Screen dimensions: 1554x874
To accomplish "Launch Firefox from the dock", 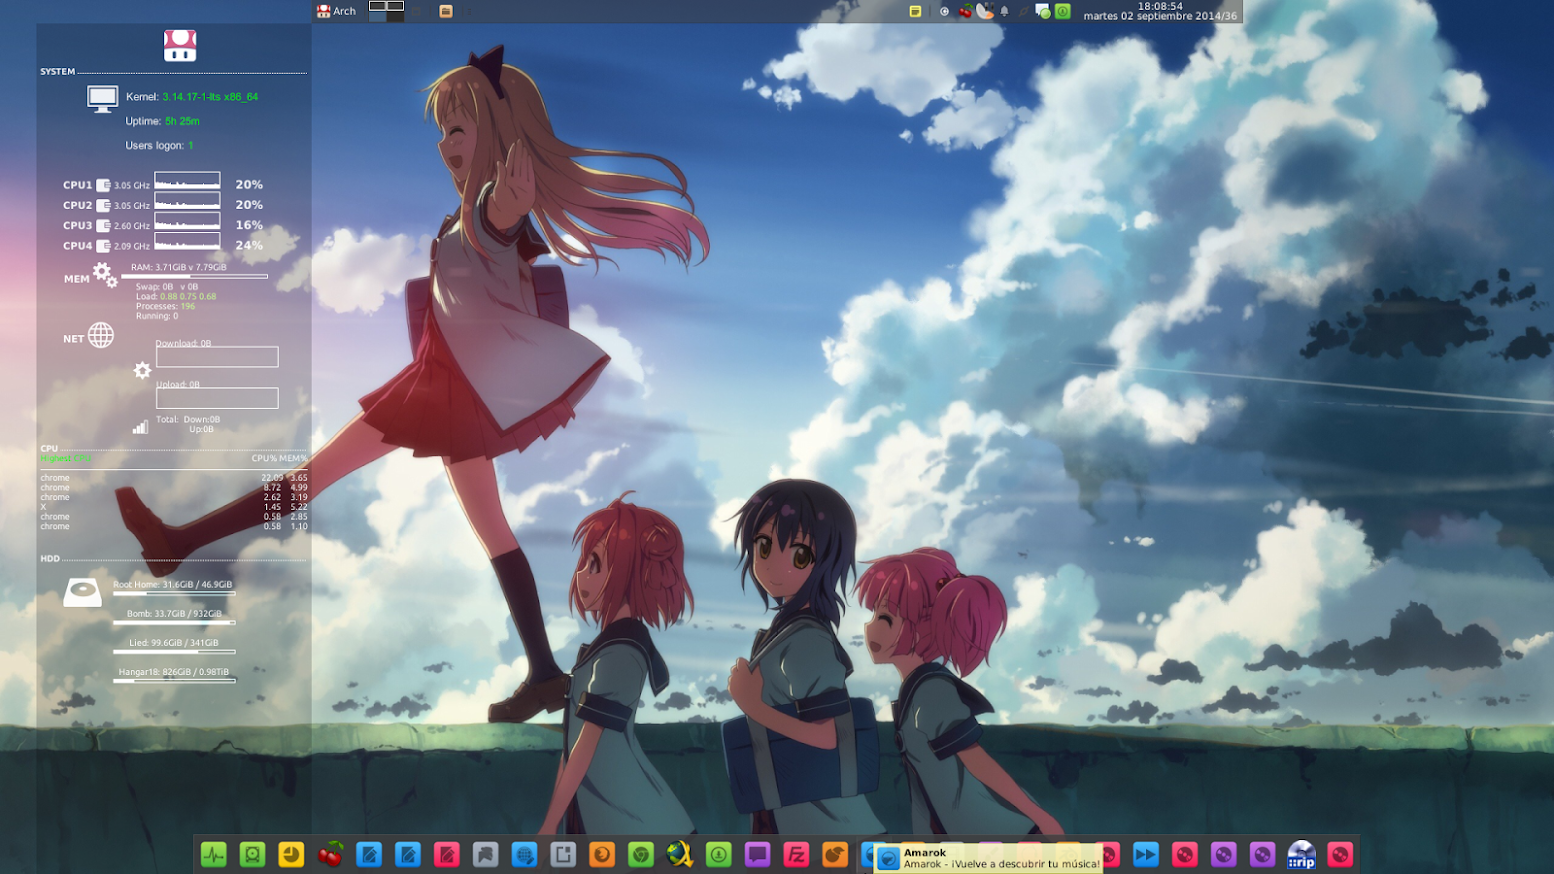I will coord(602,854).
